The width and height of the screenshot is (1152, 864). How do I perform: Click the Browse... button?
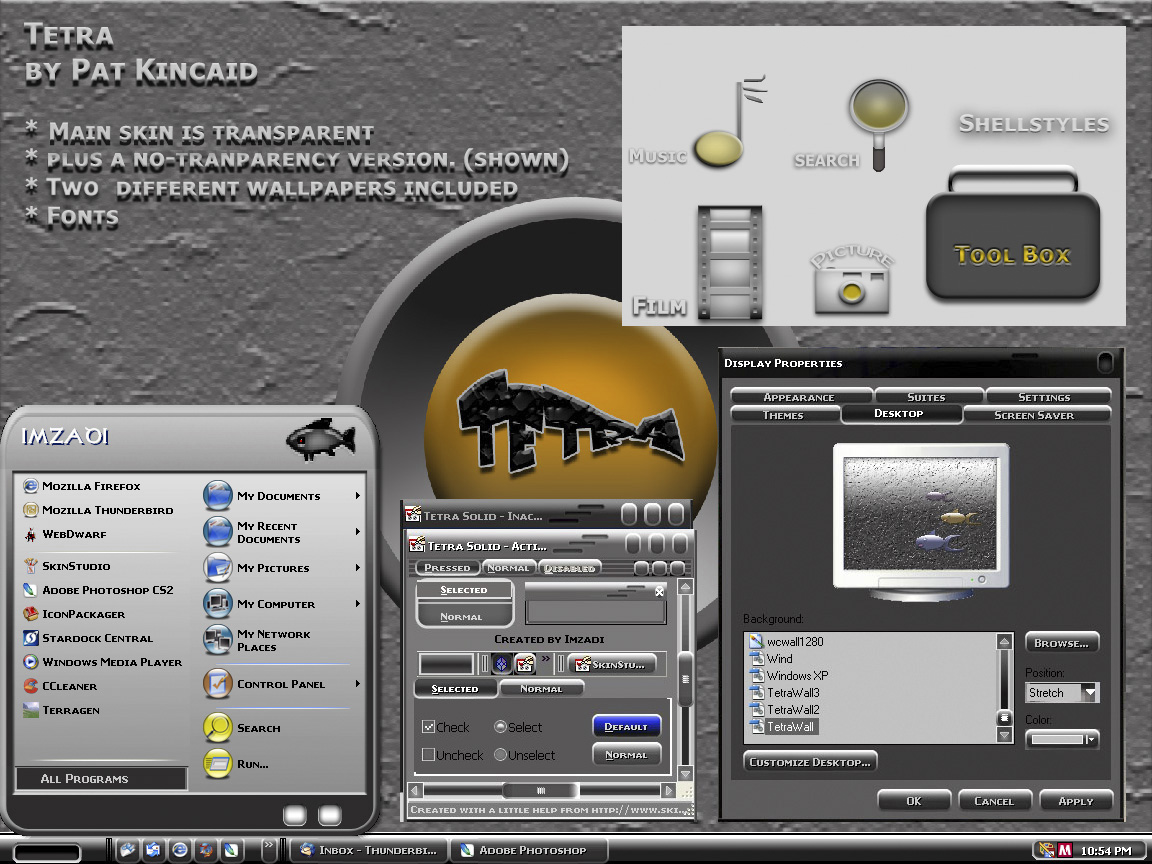click(1062, 643)
